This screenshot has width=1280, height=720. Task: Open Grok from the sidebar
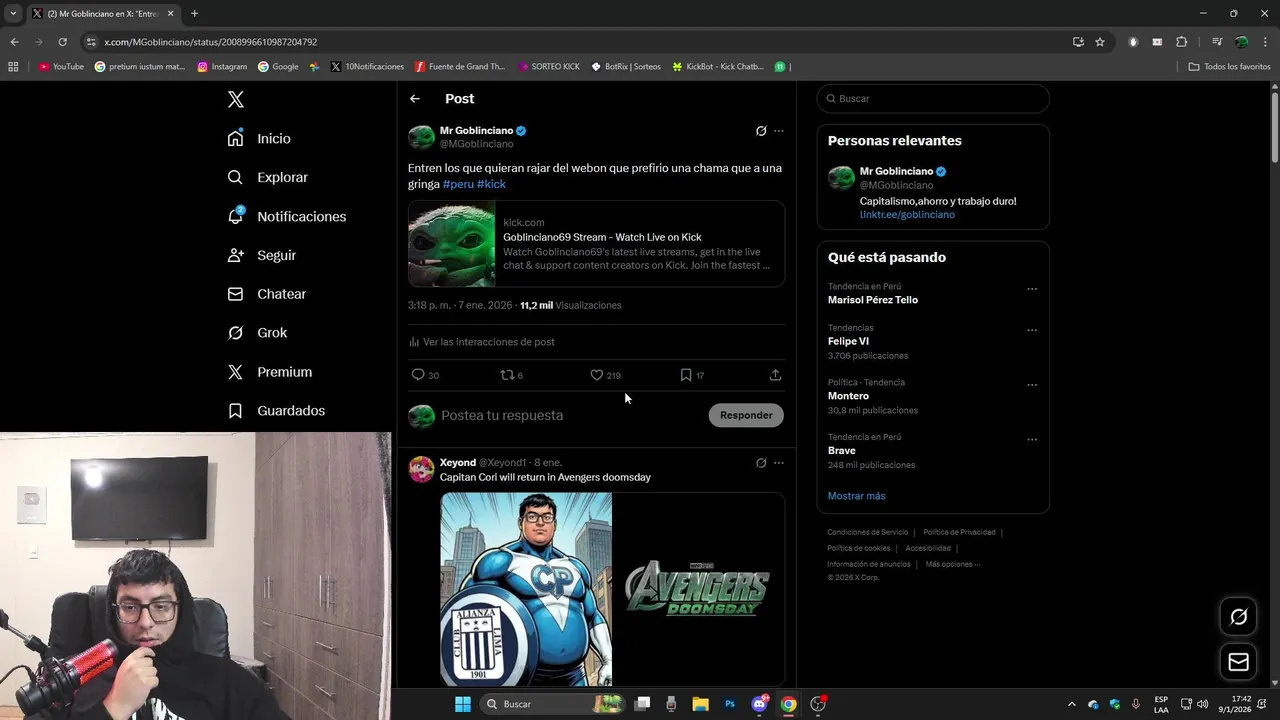257,333
